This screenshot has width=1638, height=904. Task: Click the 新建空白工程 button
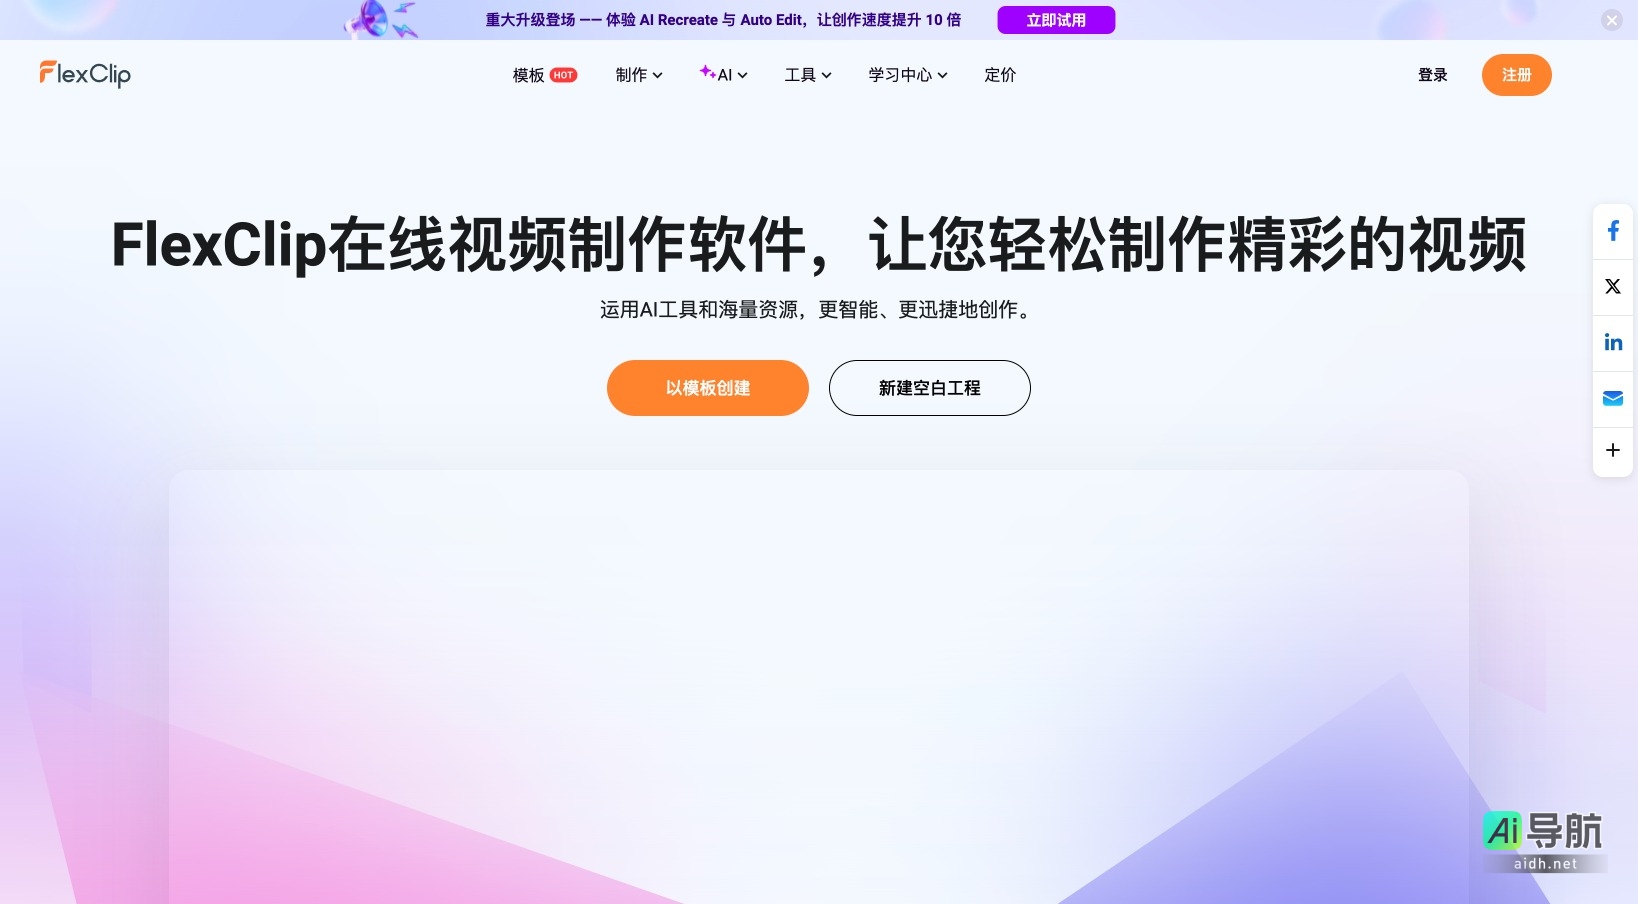929,388
